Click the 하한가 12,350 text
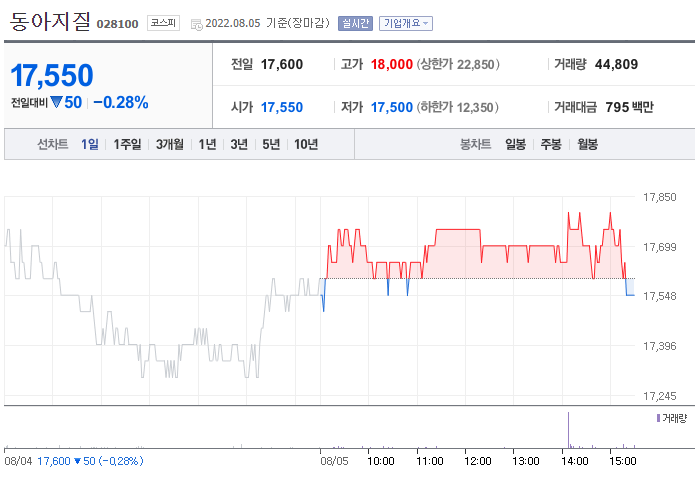The image size is (695, 483). [457, 107]
